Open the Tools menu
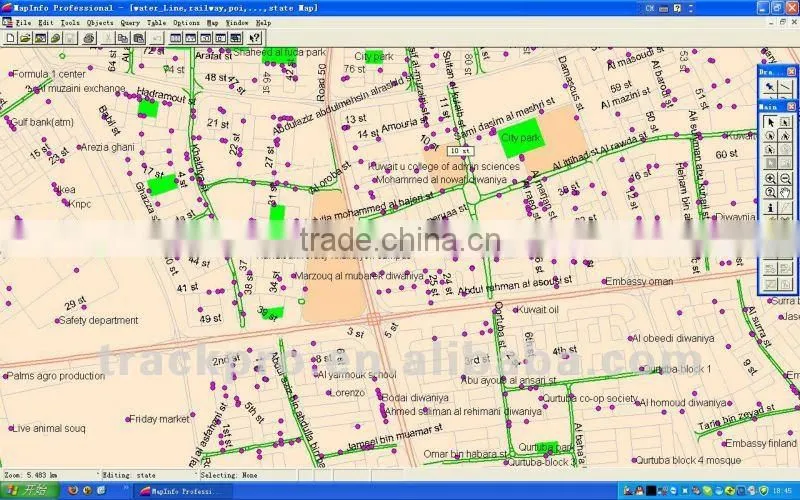The image size is (800, 500). click(x=70, y=23)
